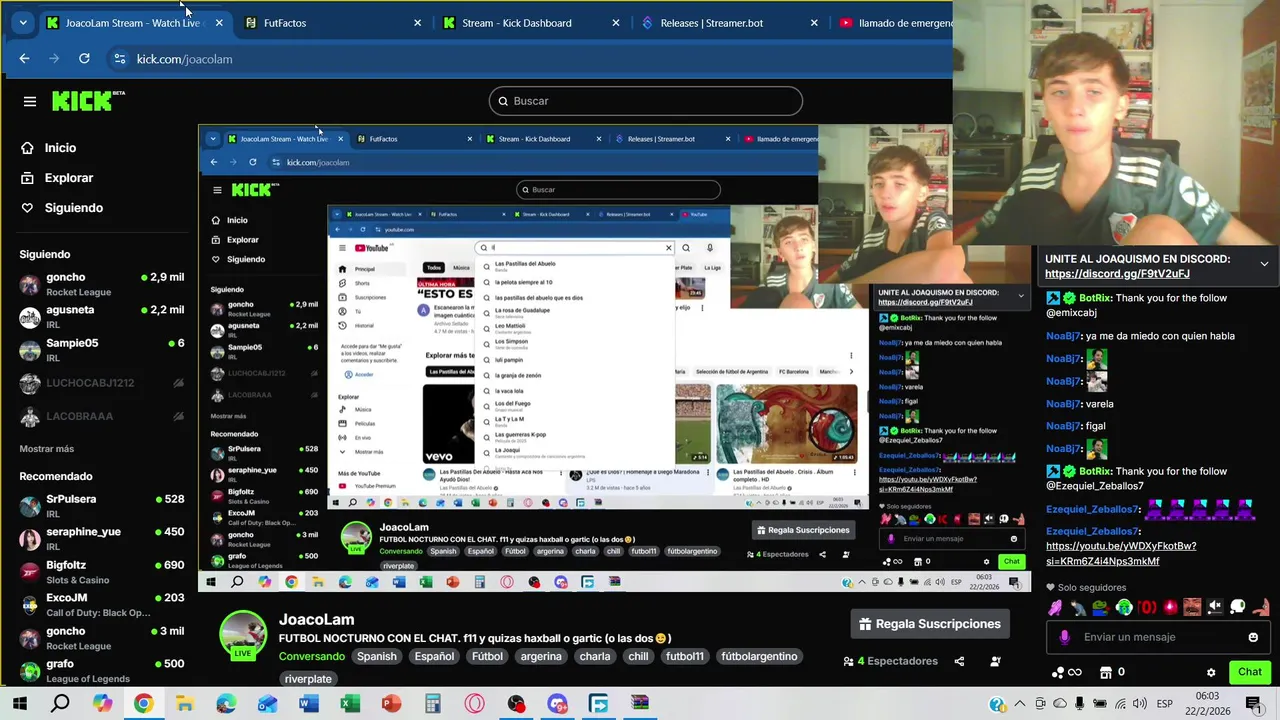The height and width of the screenshot is (720, 1280).
Task: Go back in Chrome
Action: (24, 59)
